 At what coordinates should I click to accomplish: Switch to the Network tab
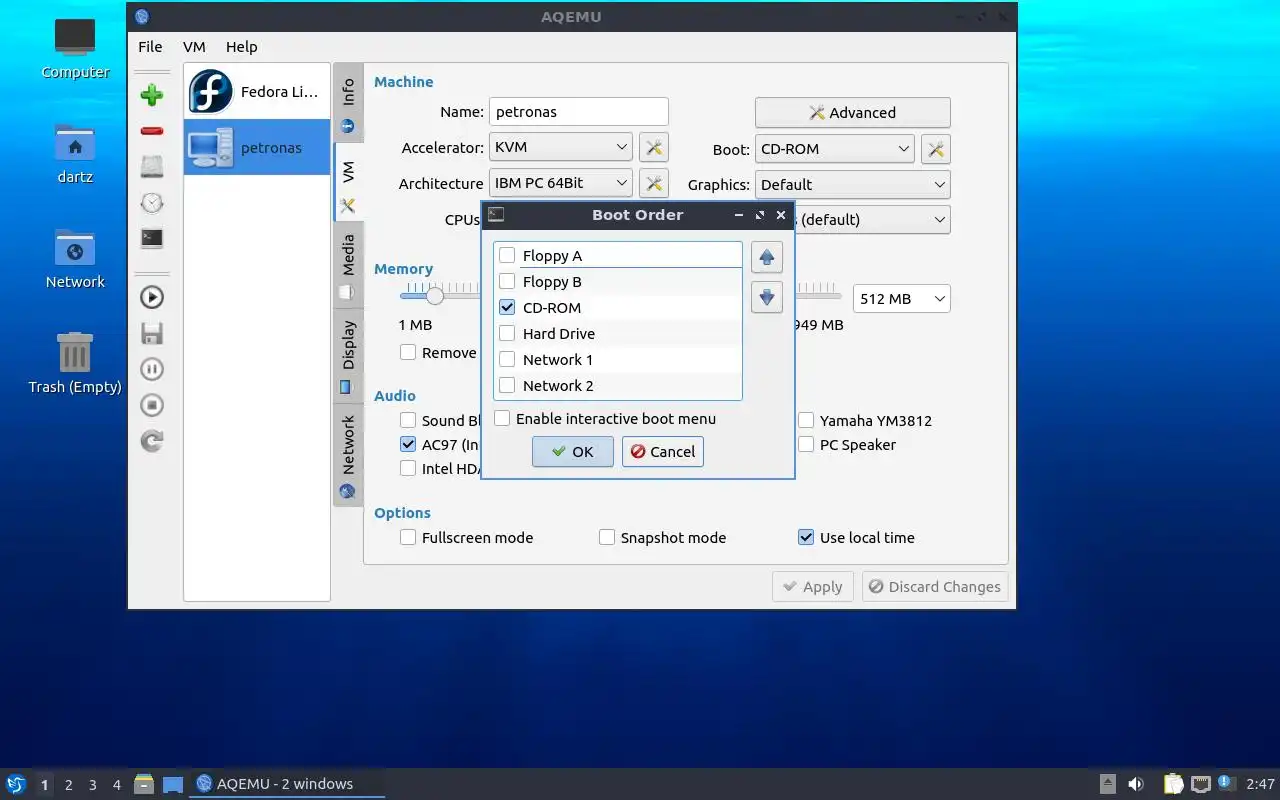click(x=348, y=455)
